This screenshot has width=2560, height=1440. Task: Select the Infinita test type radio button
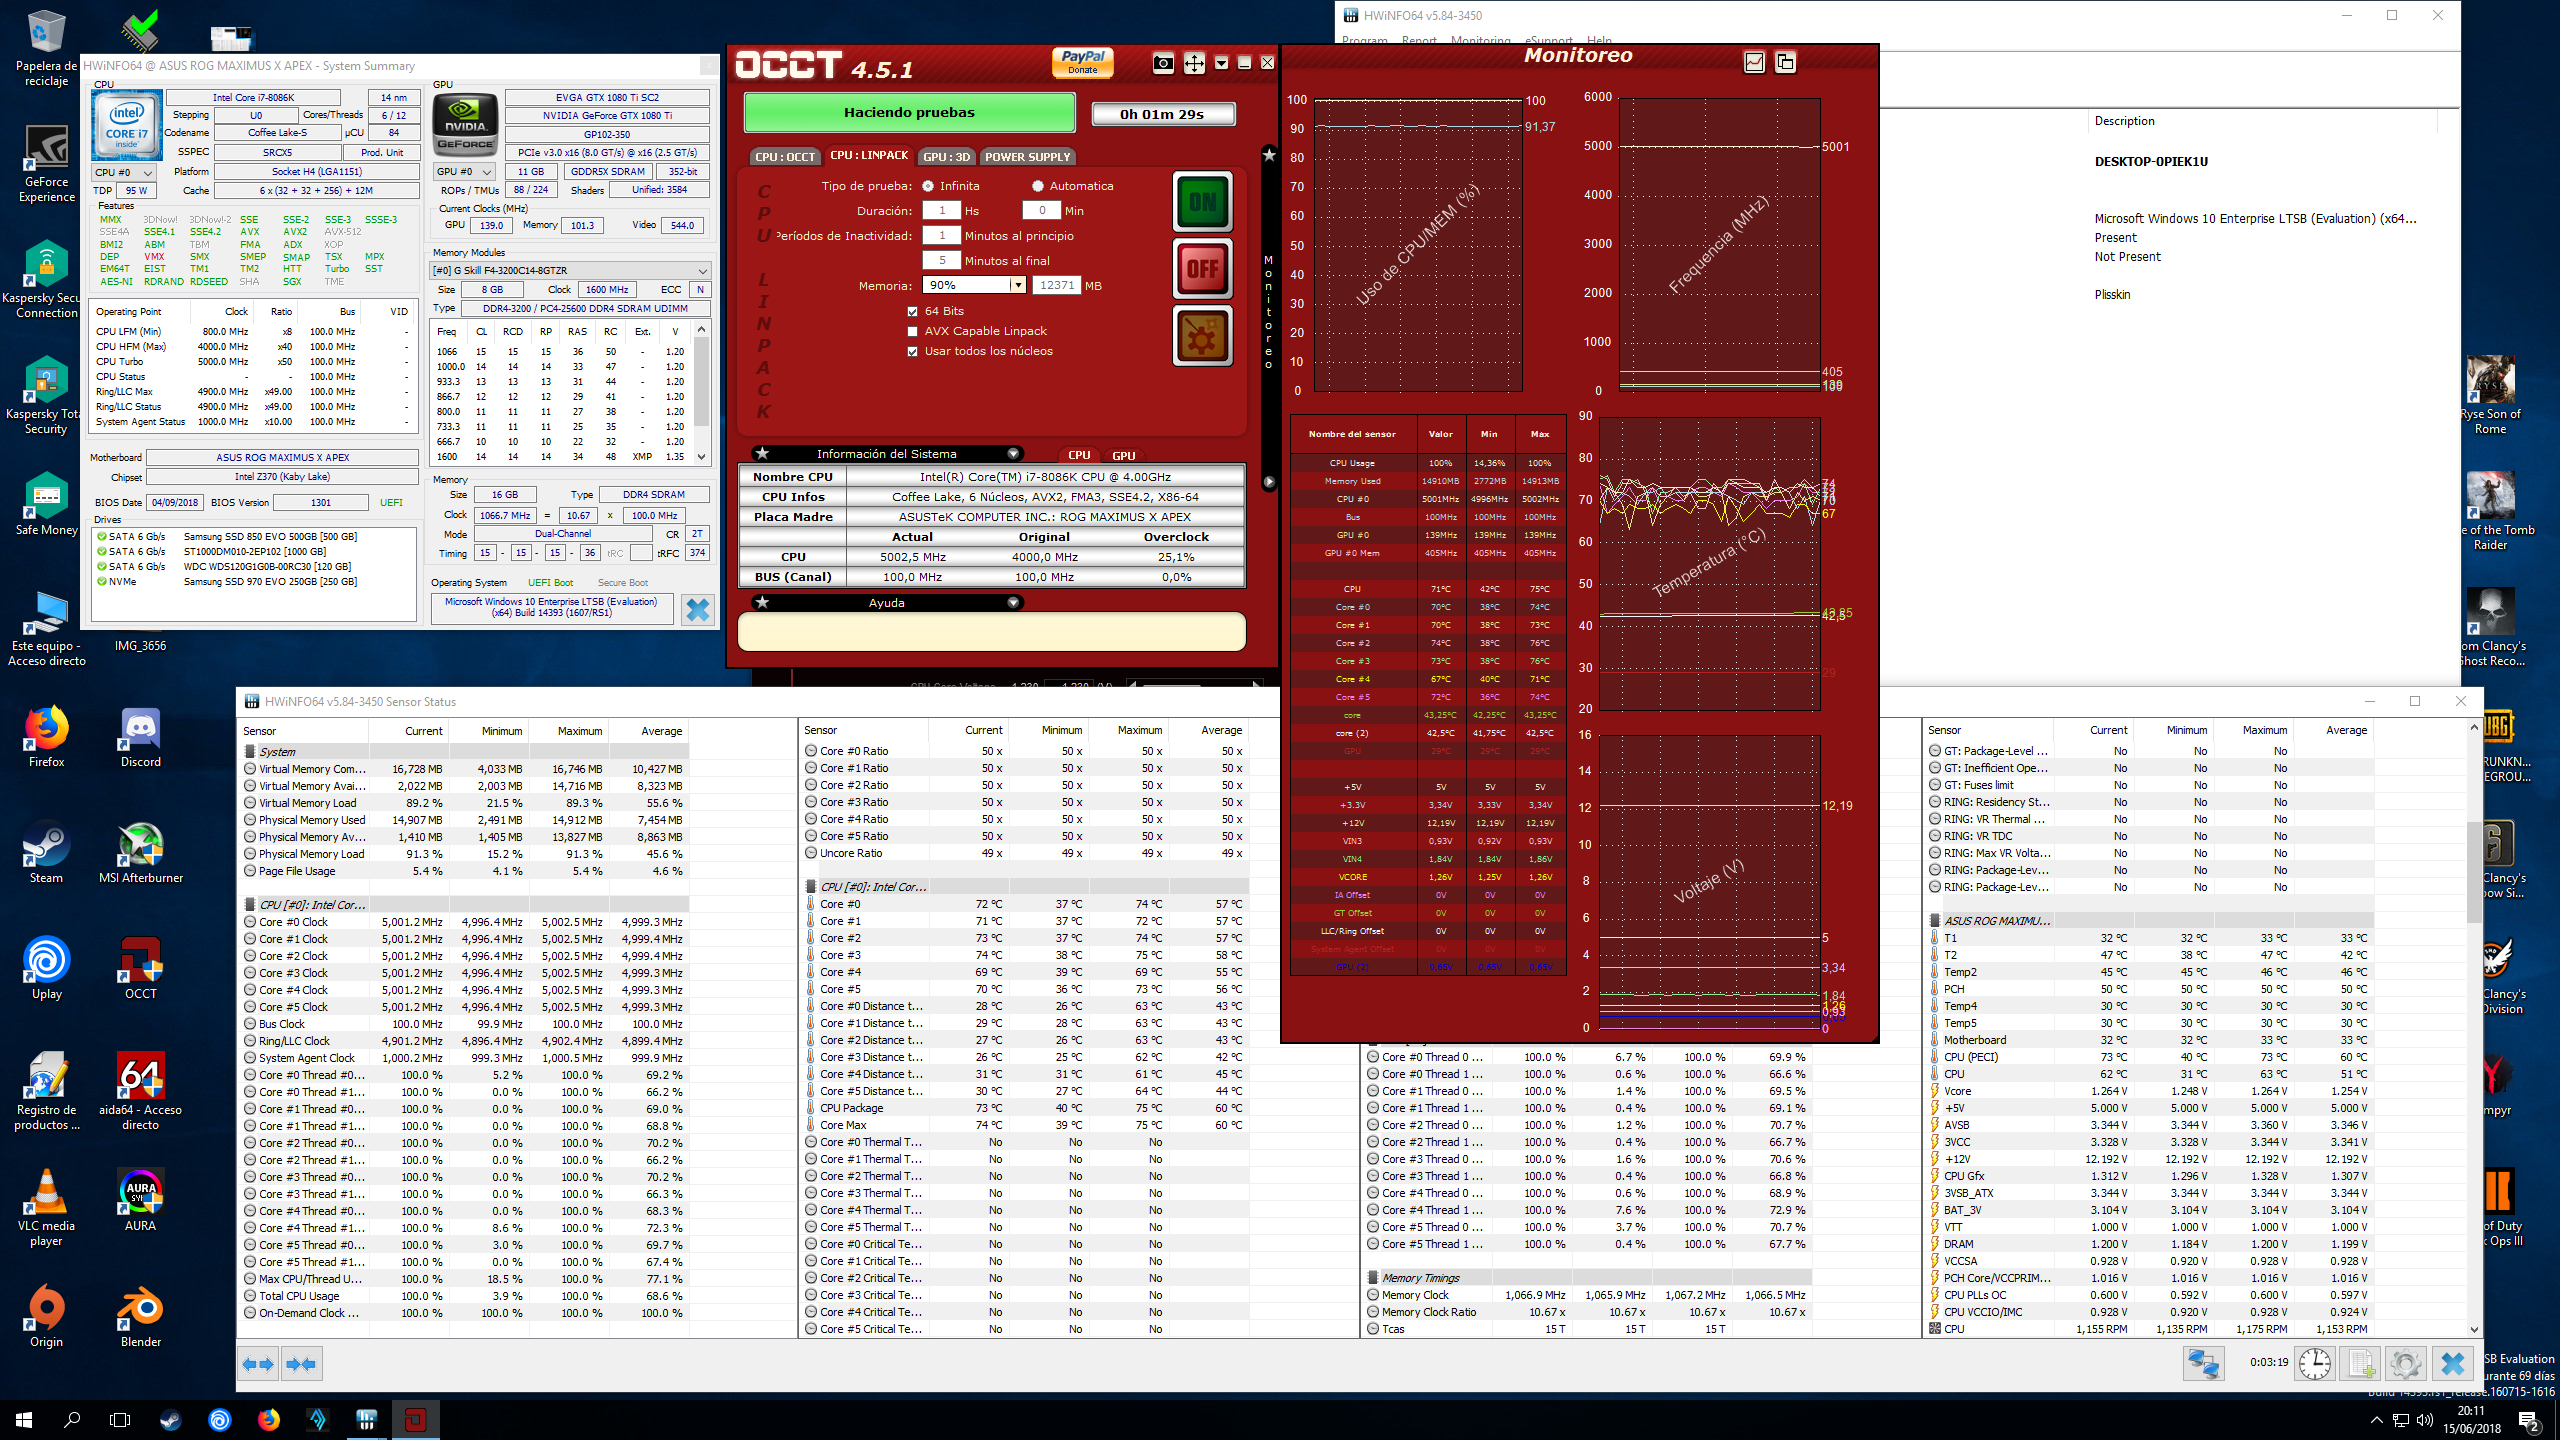pos(928,186)
